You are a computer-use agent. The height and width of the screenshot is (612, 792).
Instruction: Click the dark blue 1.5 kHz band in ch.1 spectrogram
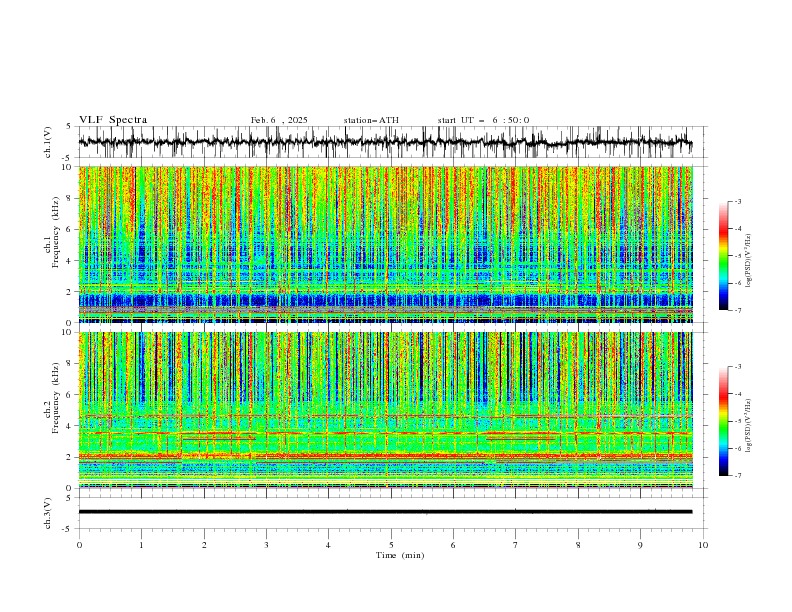point(385,300)
